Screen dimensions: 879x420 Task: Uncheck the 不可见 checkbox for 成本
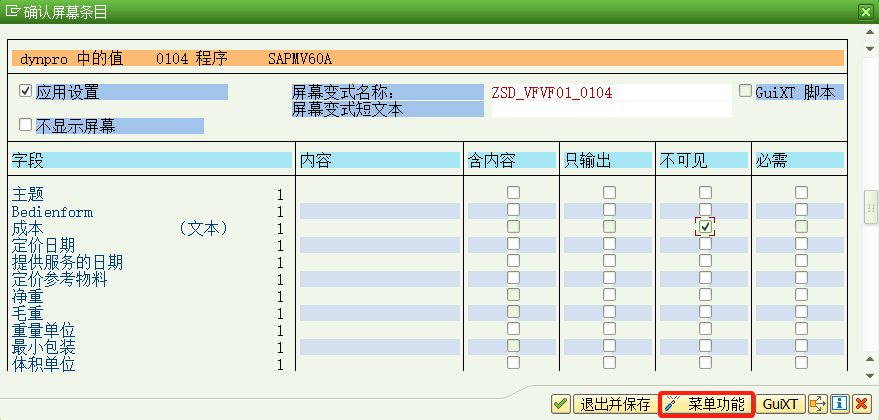click(705, 227)
